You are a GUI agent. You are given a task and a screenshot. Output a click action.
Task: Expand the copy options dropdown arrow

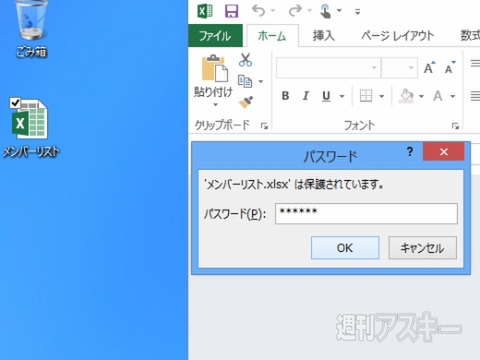(261, 81)
